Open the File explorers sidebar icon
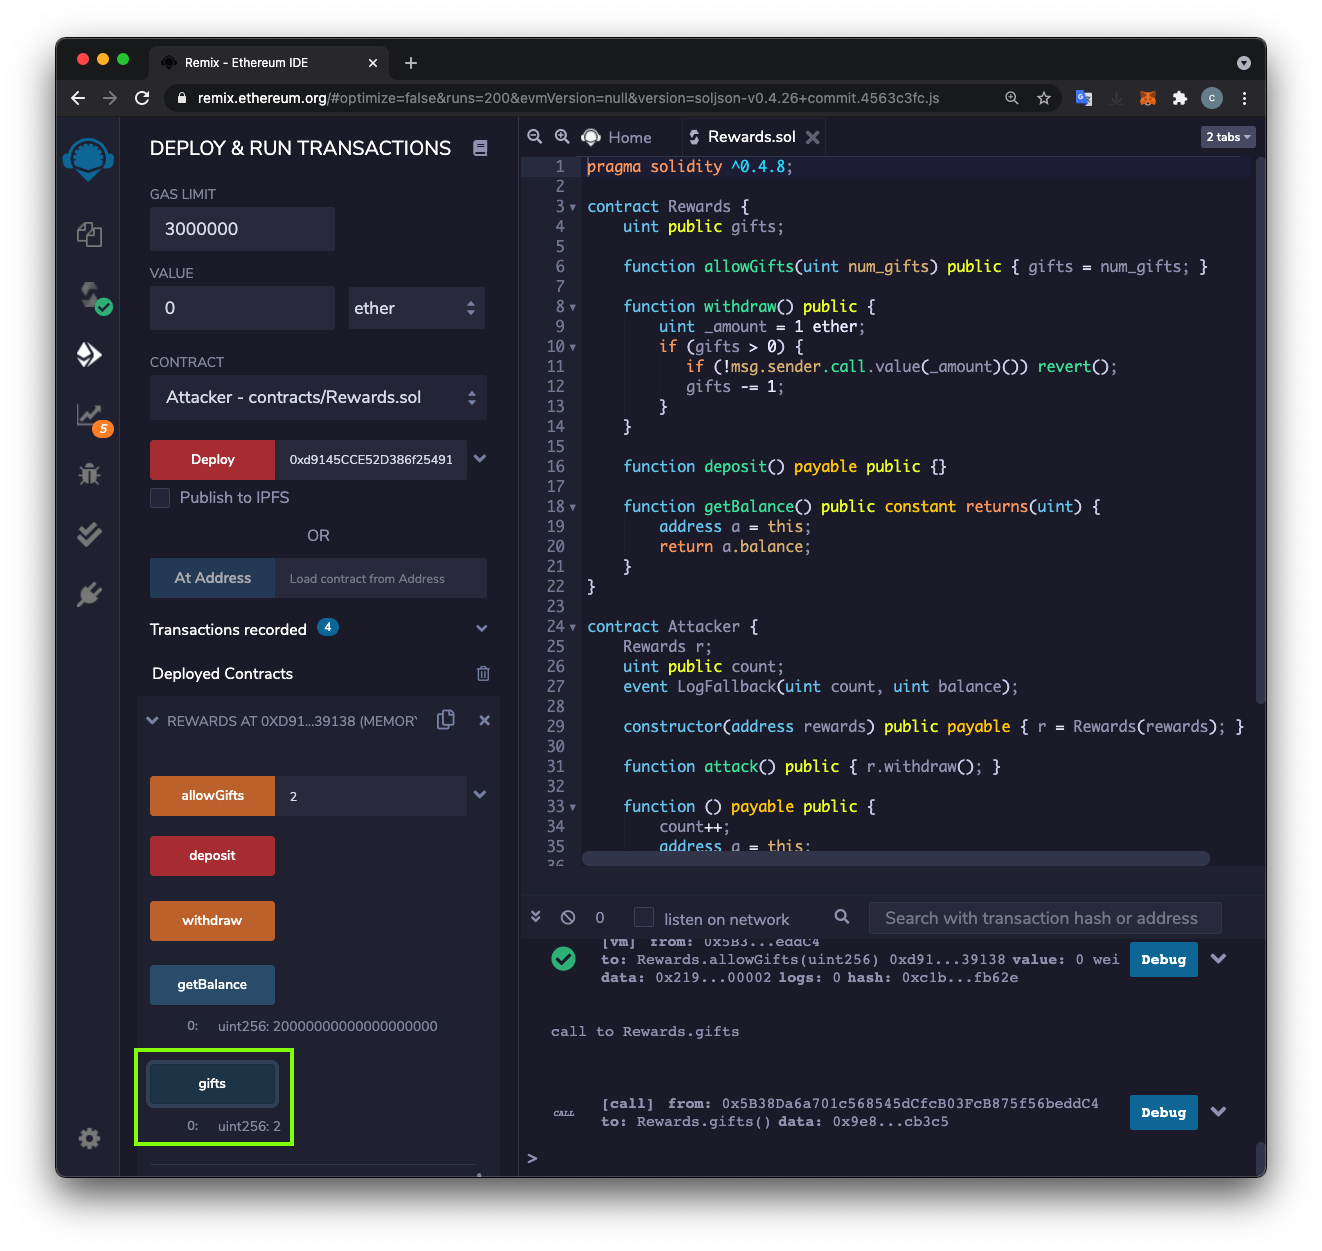This screenshot has height=1251, width=1322. click(89, 234)
